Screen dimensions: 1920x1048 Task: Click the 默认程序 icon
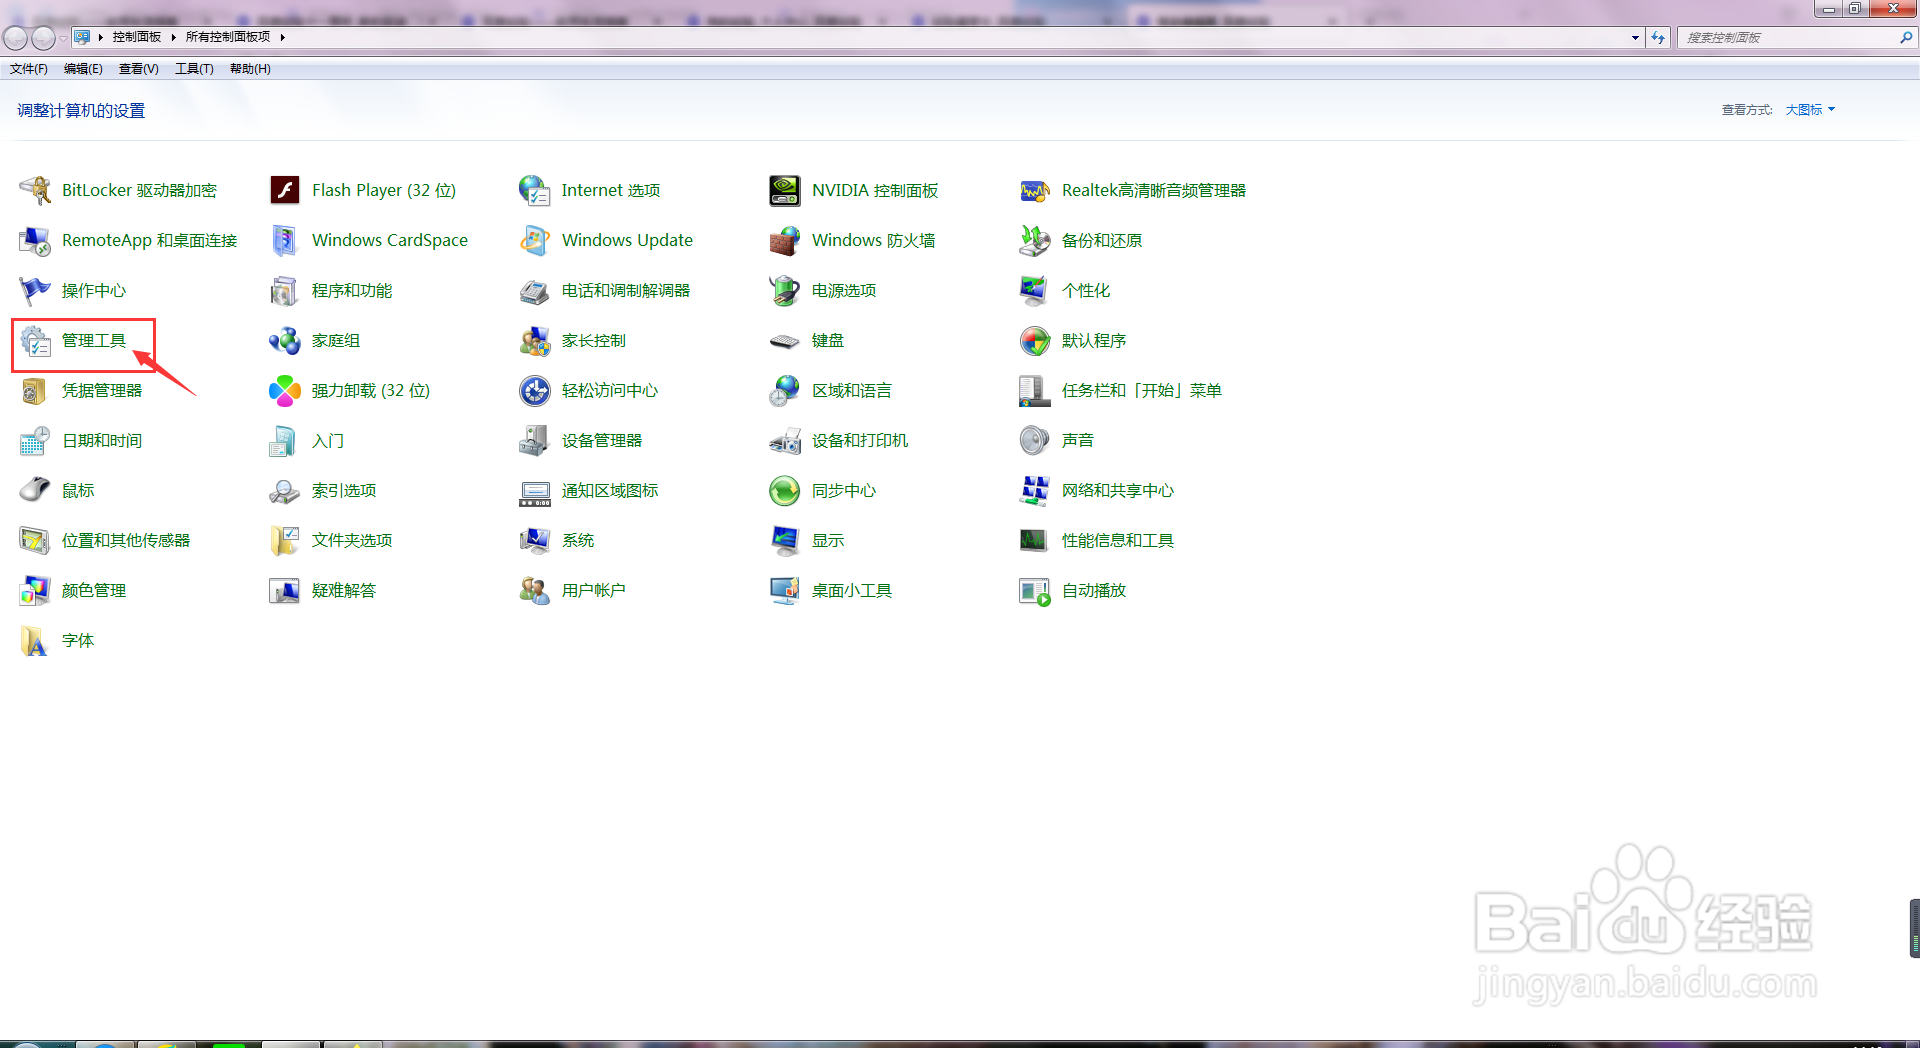(x=1035, y=340)
